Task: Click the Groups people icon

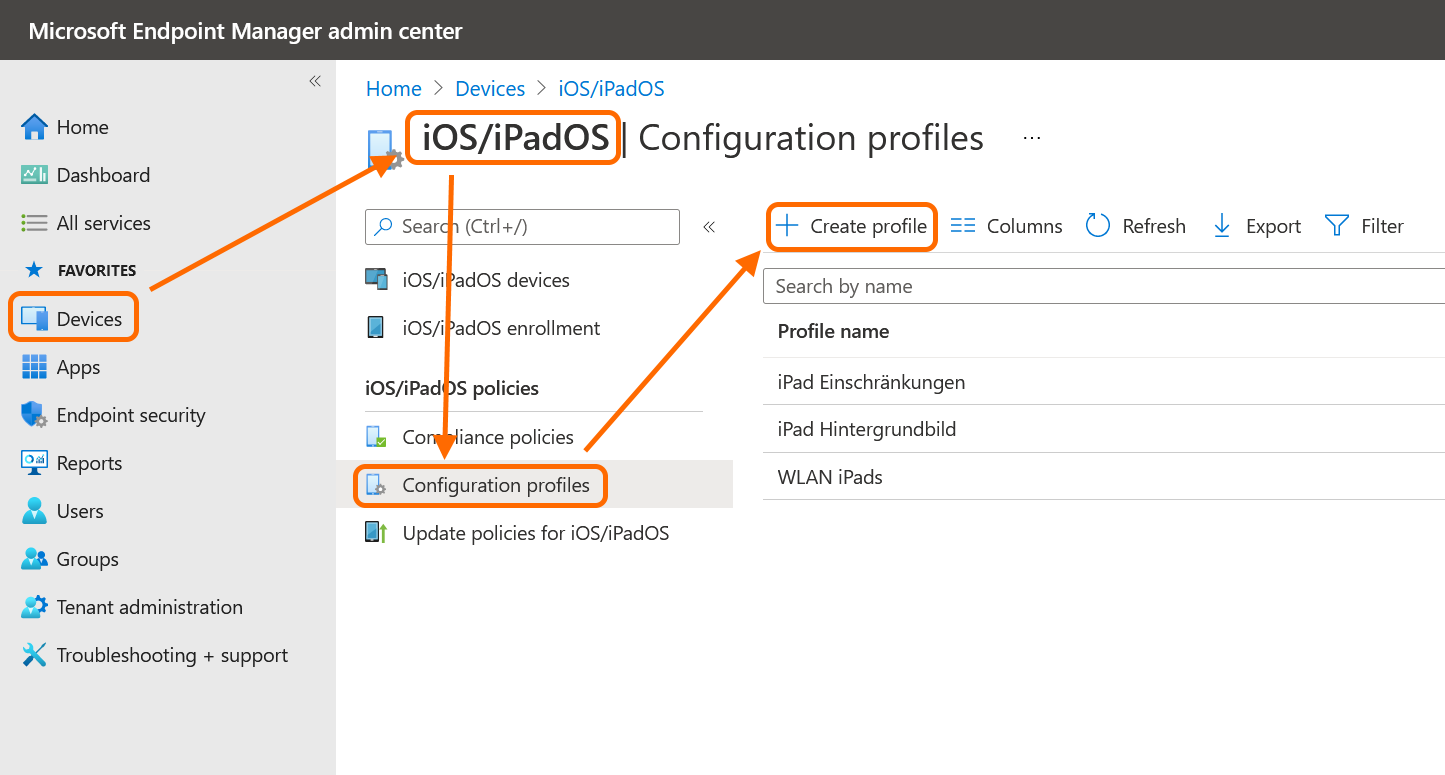Action: [34, 559]
